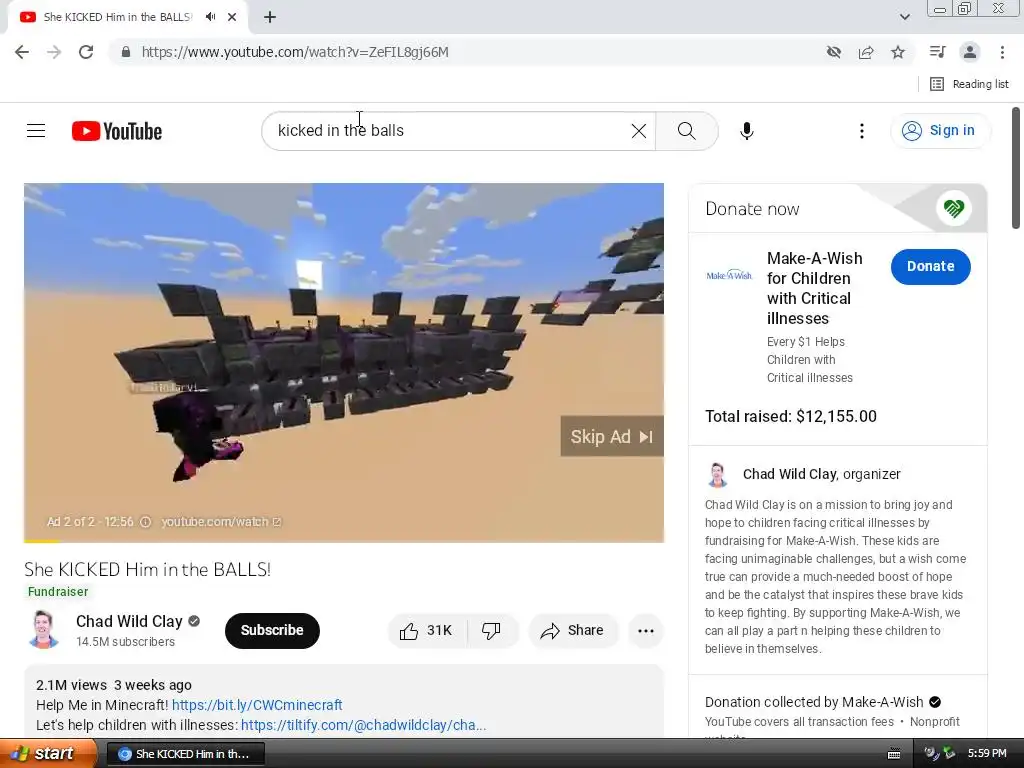1024x768 pixels.
Task: Open the Chad Wild Clay channel name
Action: tap(129, 621)
